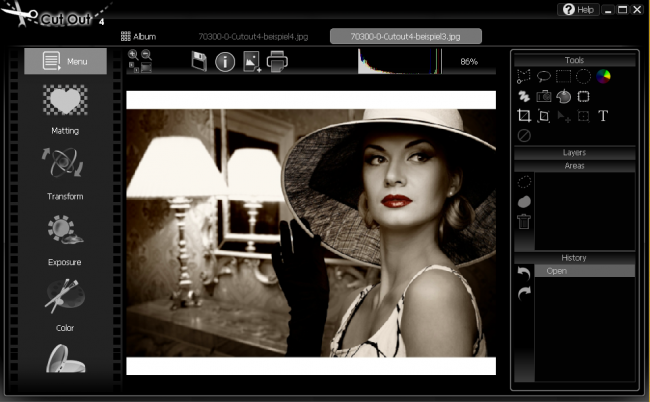Open the Menu button

[65, 61]
